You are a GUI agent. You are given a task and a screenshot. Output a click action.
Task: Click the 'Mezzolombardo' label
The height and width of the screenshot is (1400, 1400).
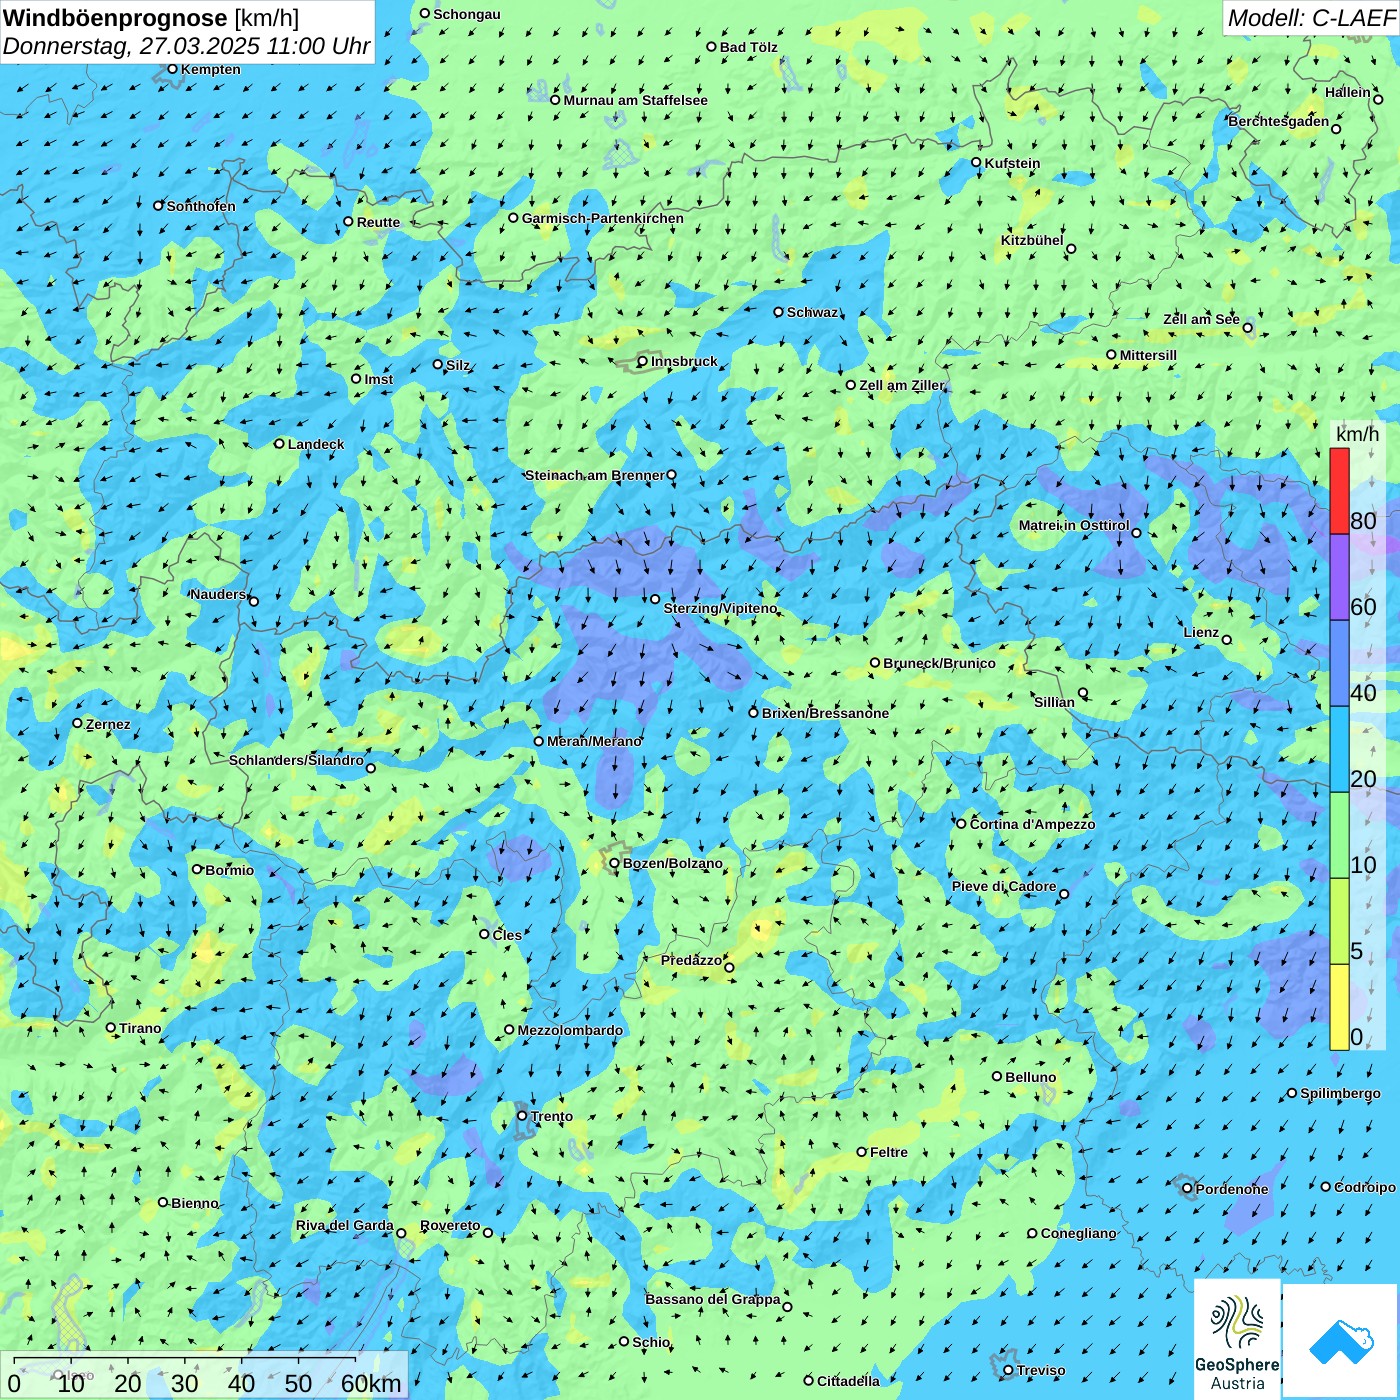point(570,1030)
